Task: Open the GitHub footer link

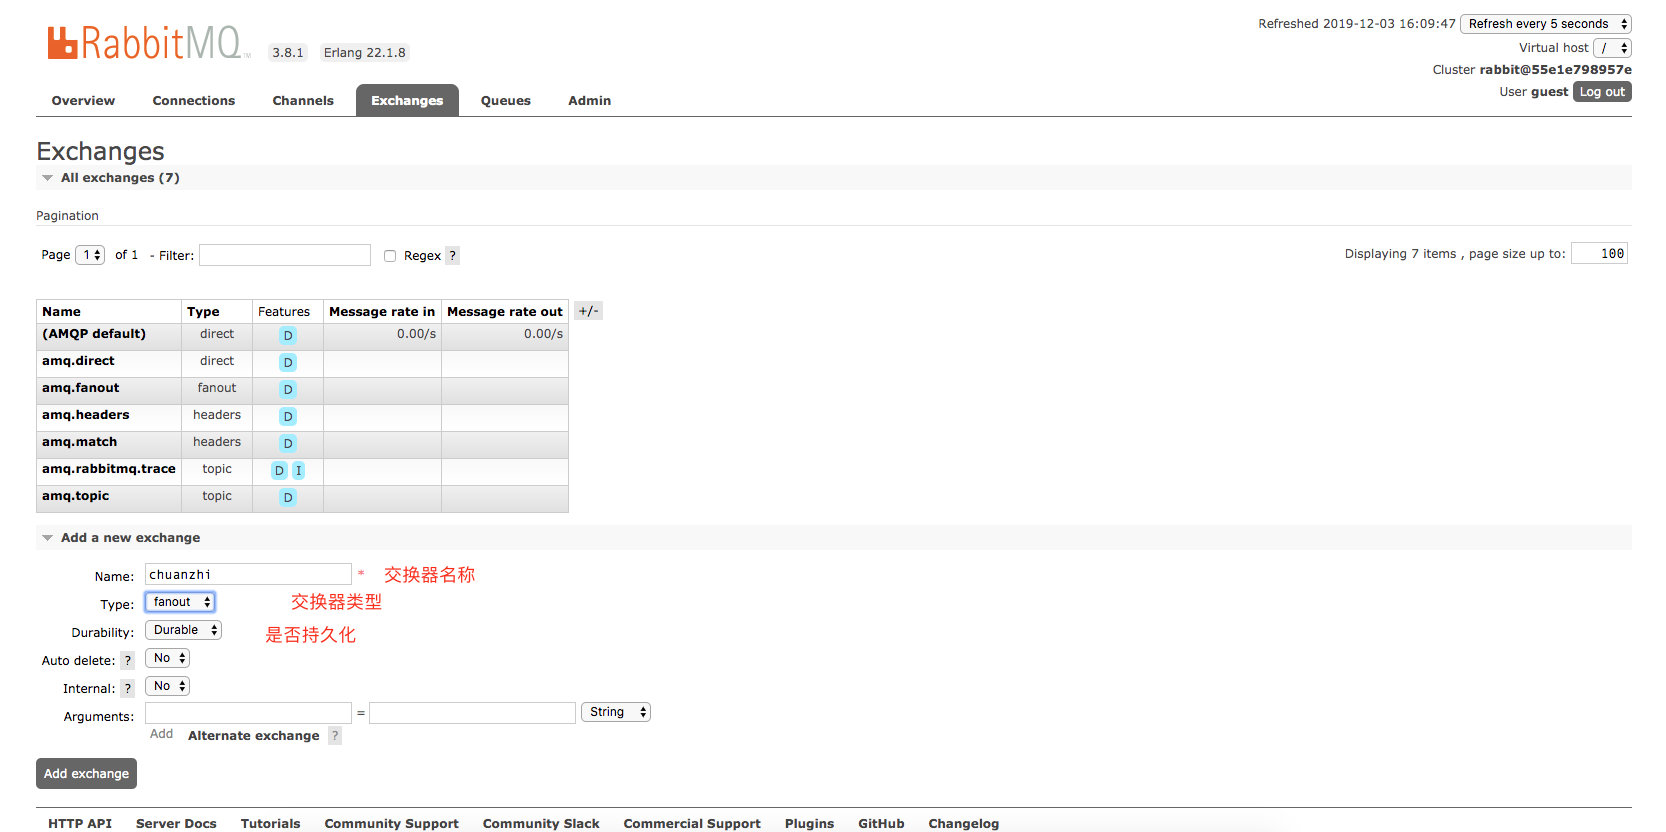Action: click(x=881, y=823)
